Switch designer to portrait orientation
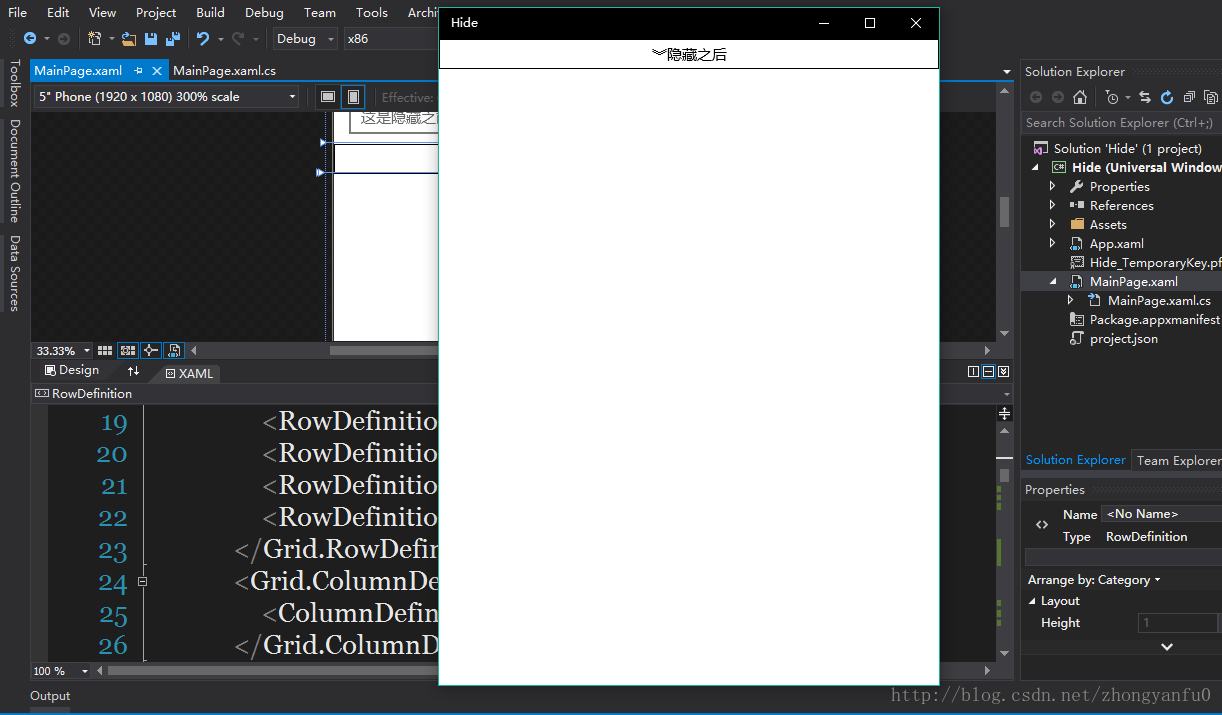This screenshot has height=715, width=1222. point(353,97)
